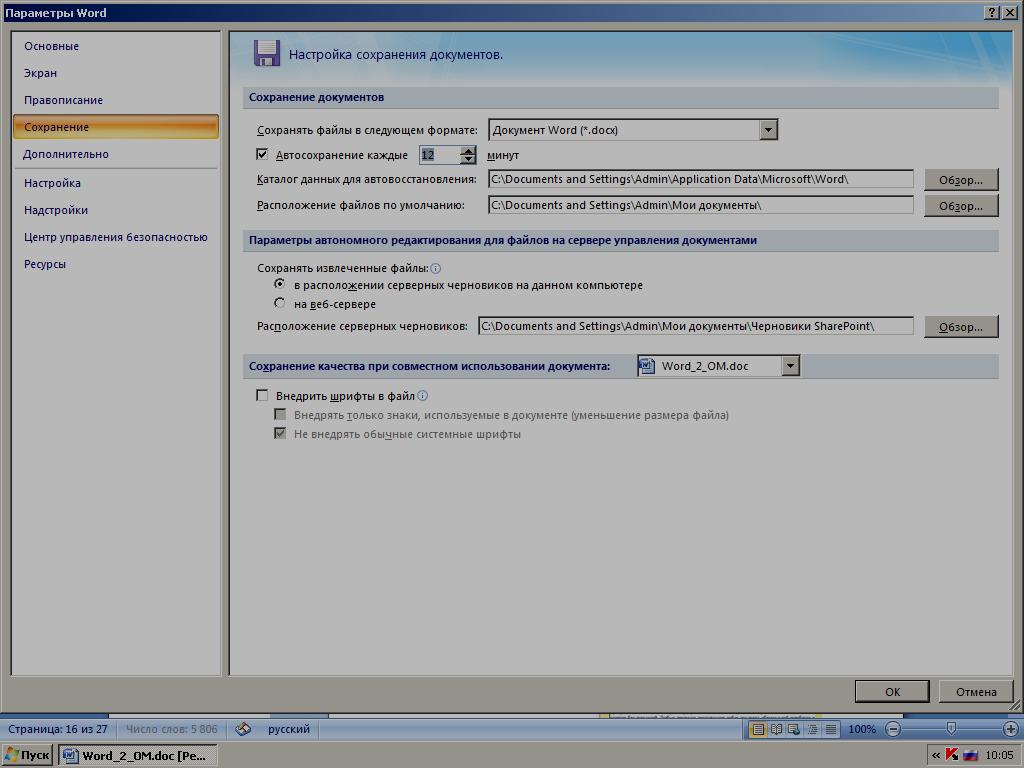This screenshot has height=768, width=1024.
Task: Click the zoom in plus button
Action: 1010,729
